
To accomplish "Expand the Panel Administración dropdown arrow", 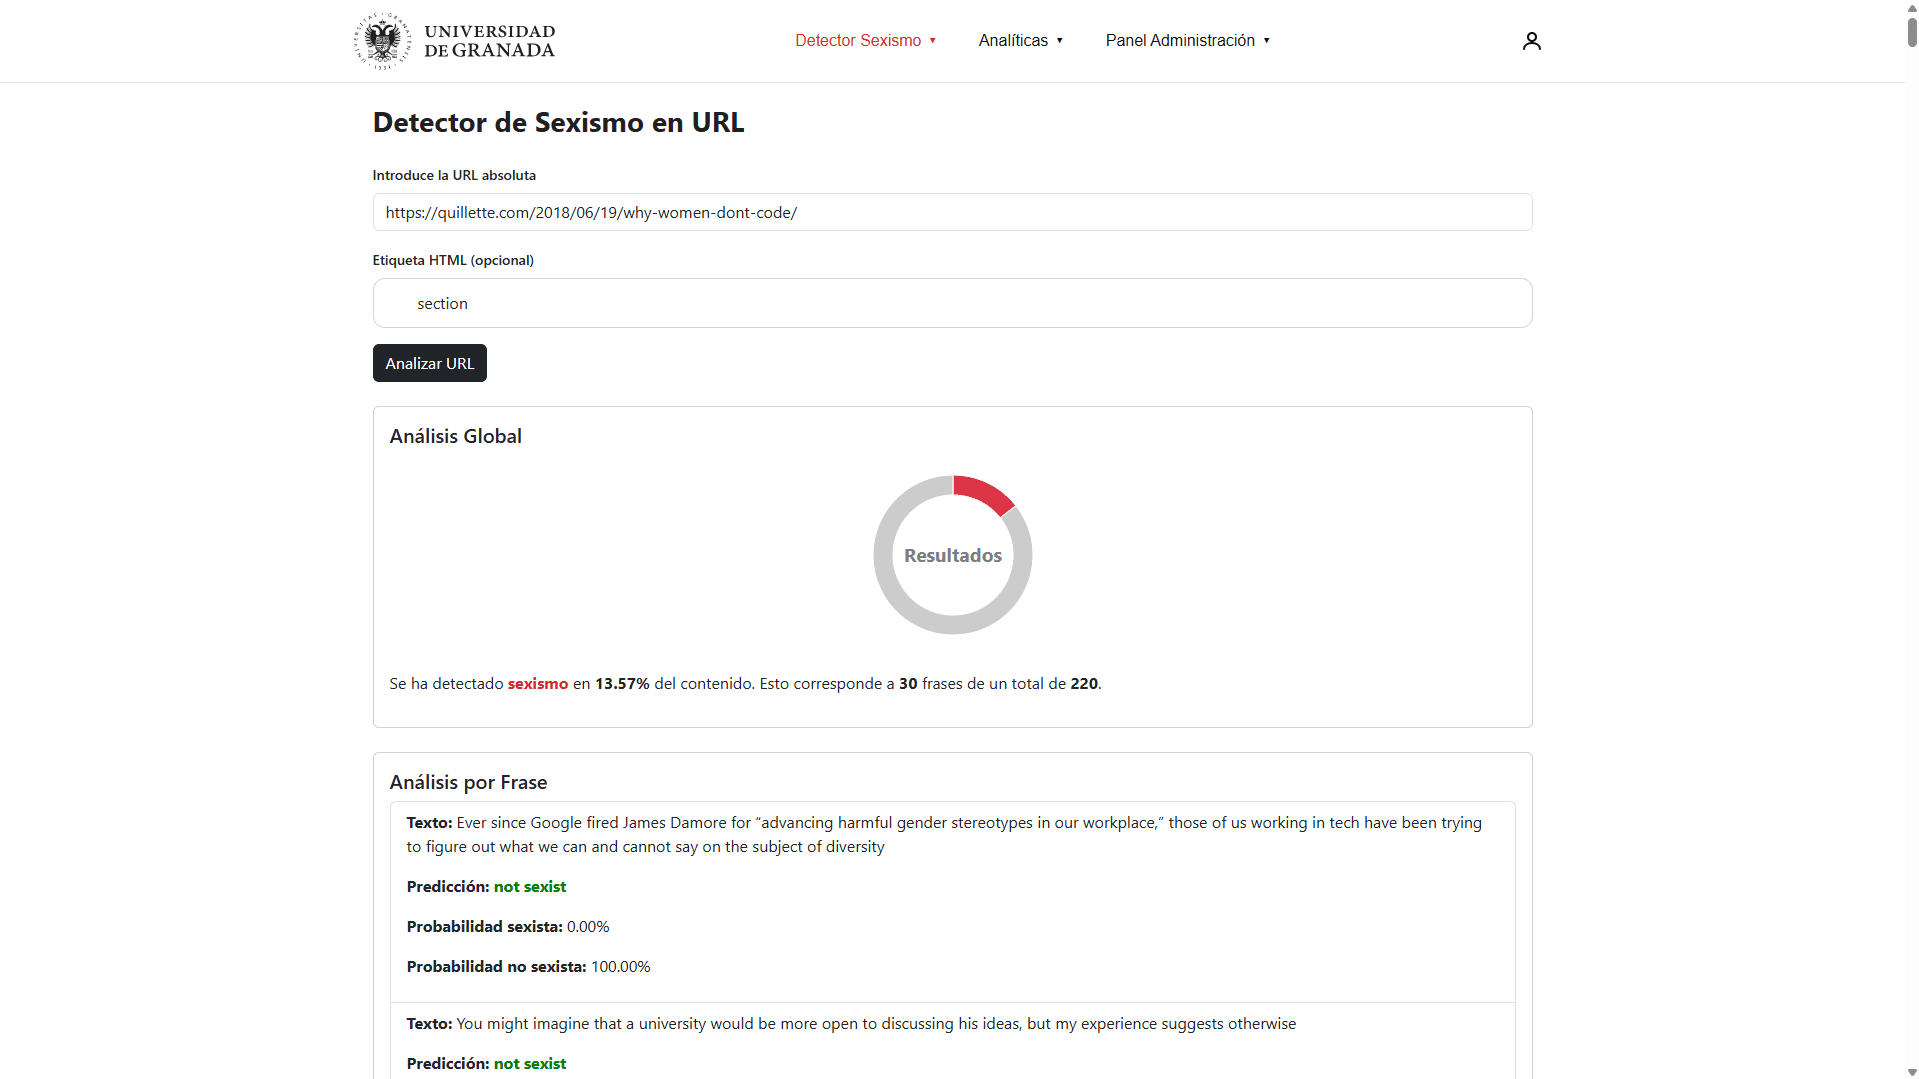I will [x=1267, y=41].
